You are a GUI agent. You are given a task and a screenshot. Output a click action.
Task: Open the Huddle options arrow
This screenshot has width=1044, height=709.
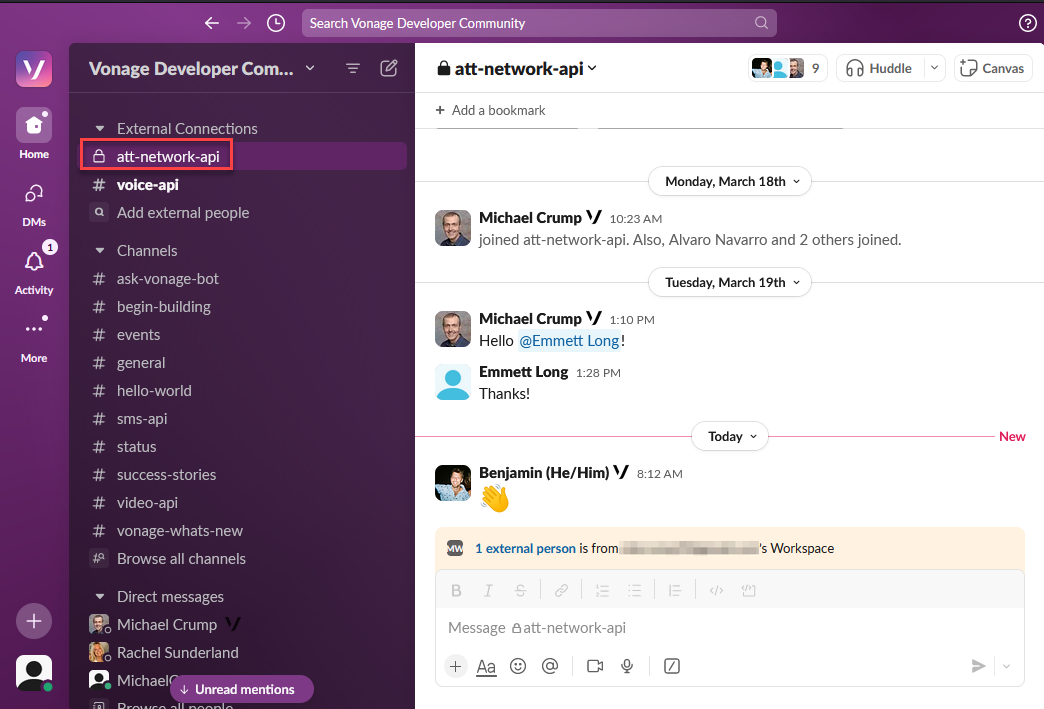932,68
